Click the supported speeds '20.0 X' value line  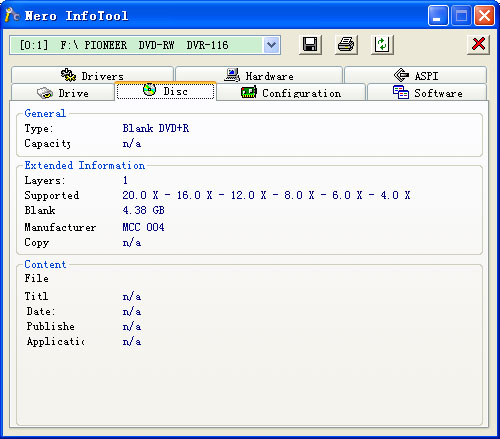click(266, 195)
